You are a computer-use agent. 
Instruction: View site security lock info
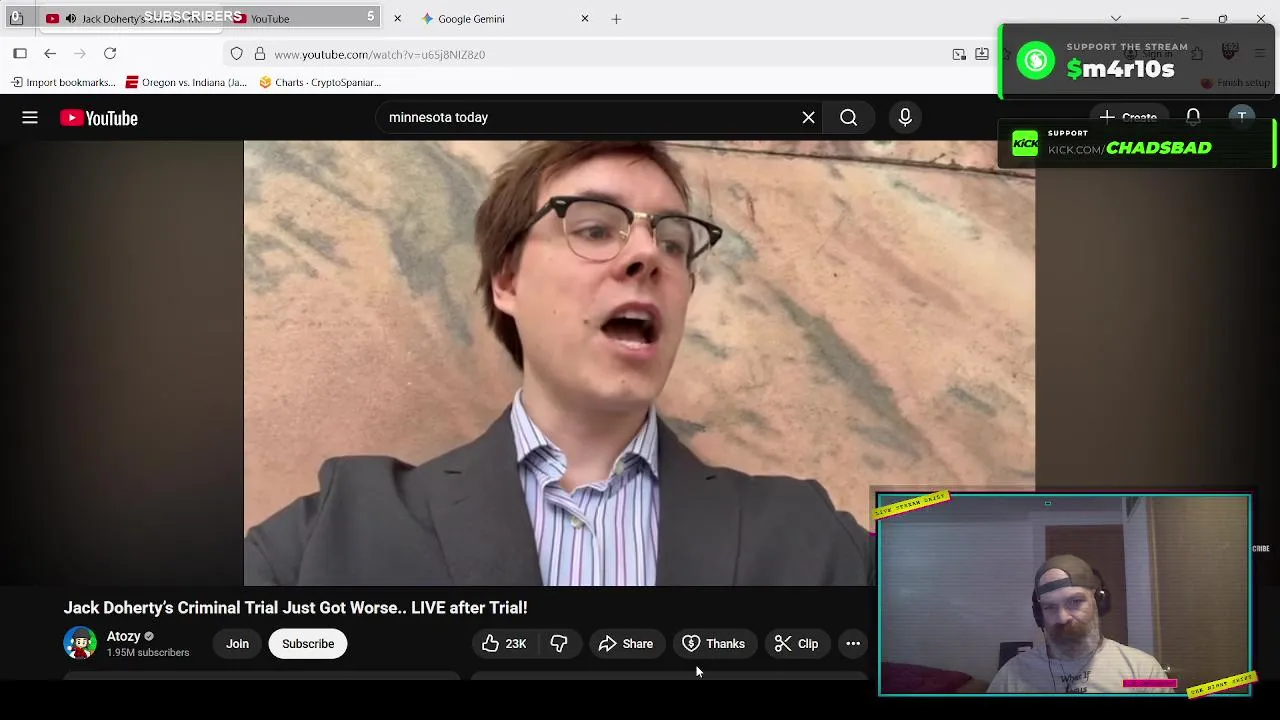259,54
